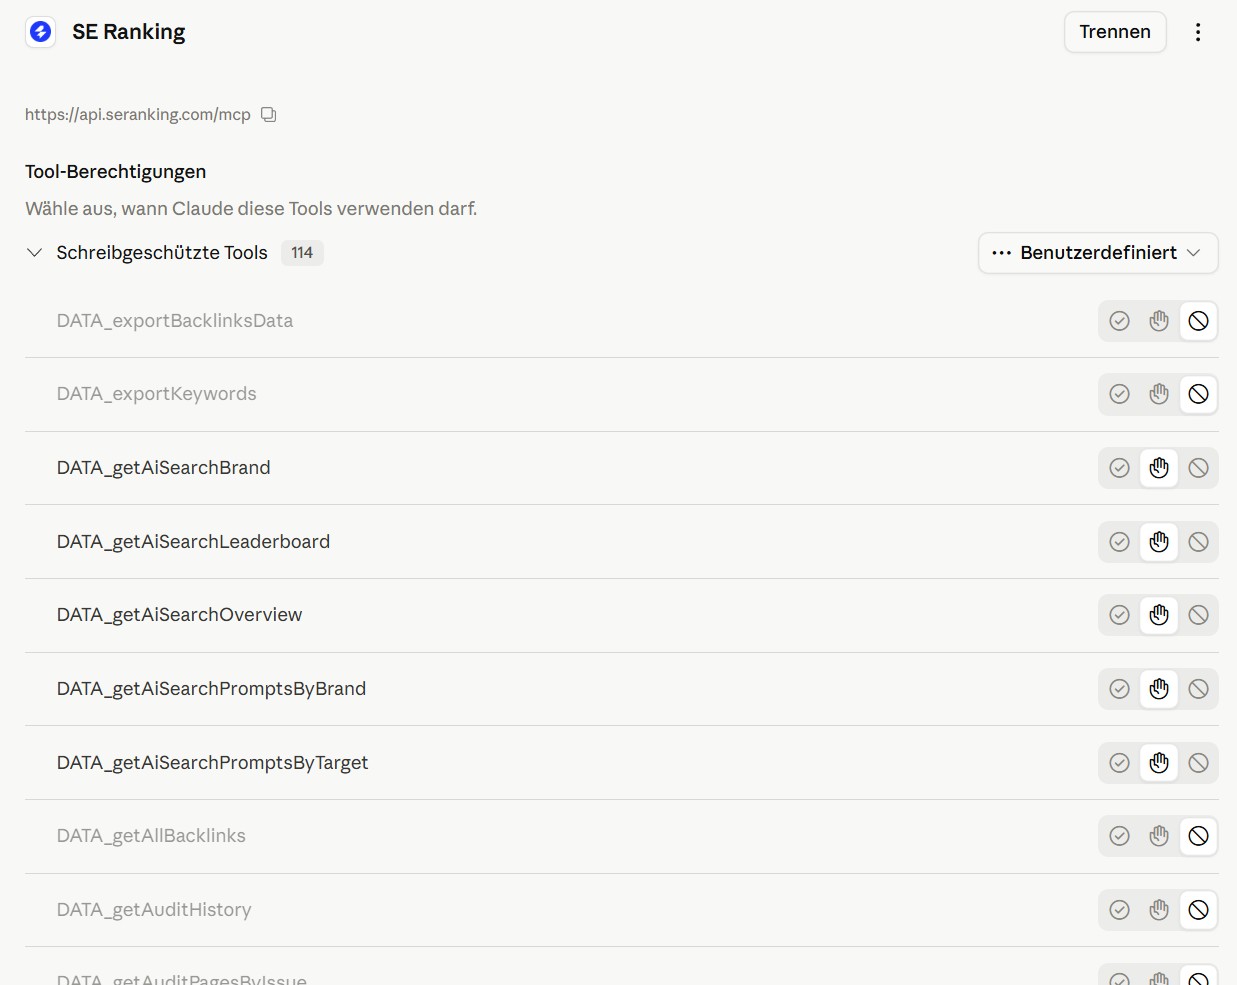Always allow DATA_getAiSearchPromptsByBrand
The height and width of the screenshot is (985, 1237).
pos(1120,689)
